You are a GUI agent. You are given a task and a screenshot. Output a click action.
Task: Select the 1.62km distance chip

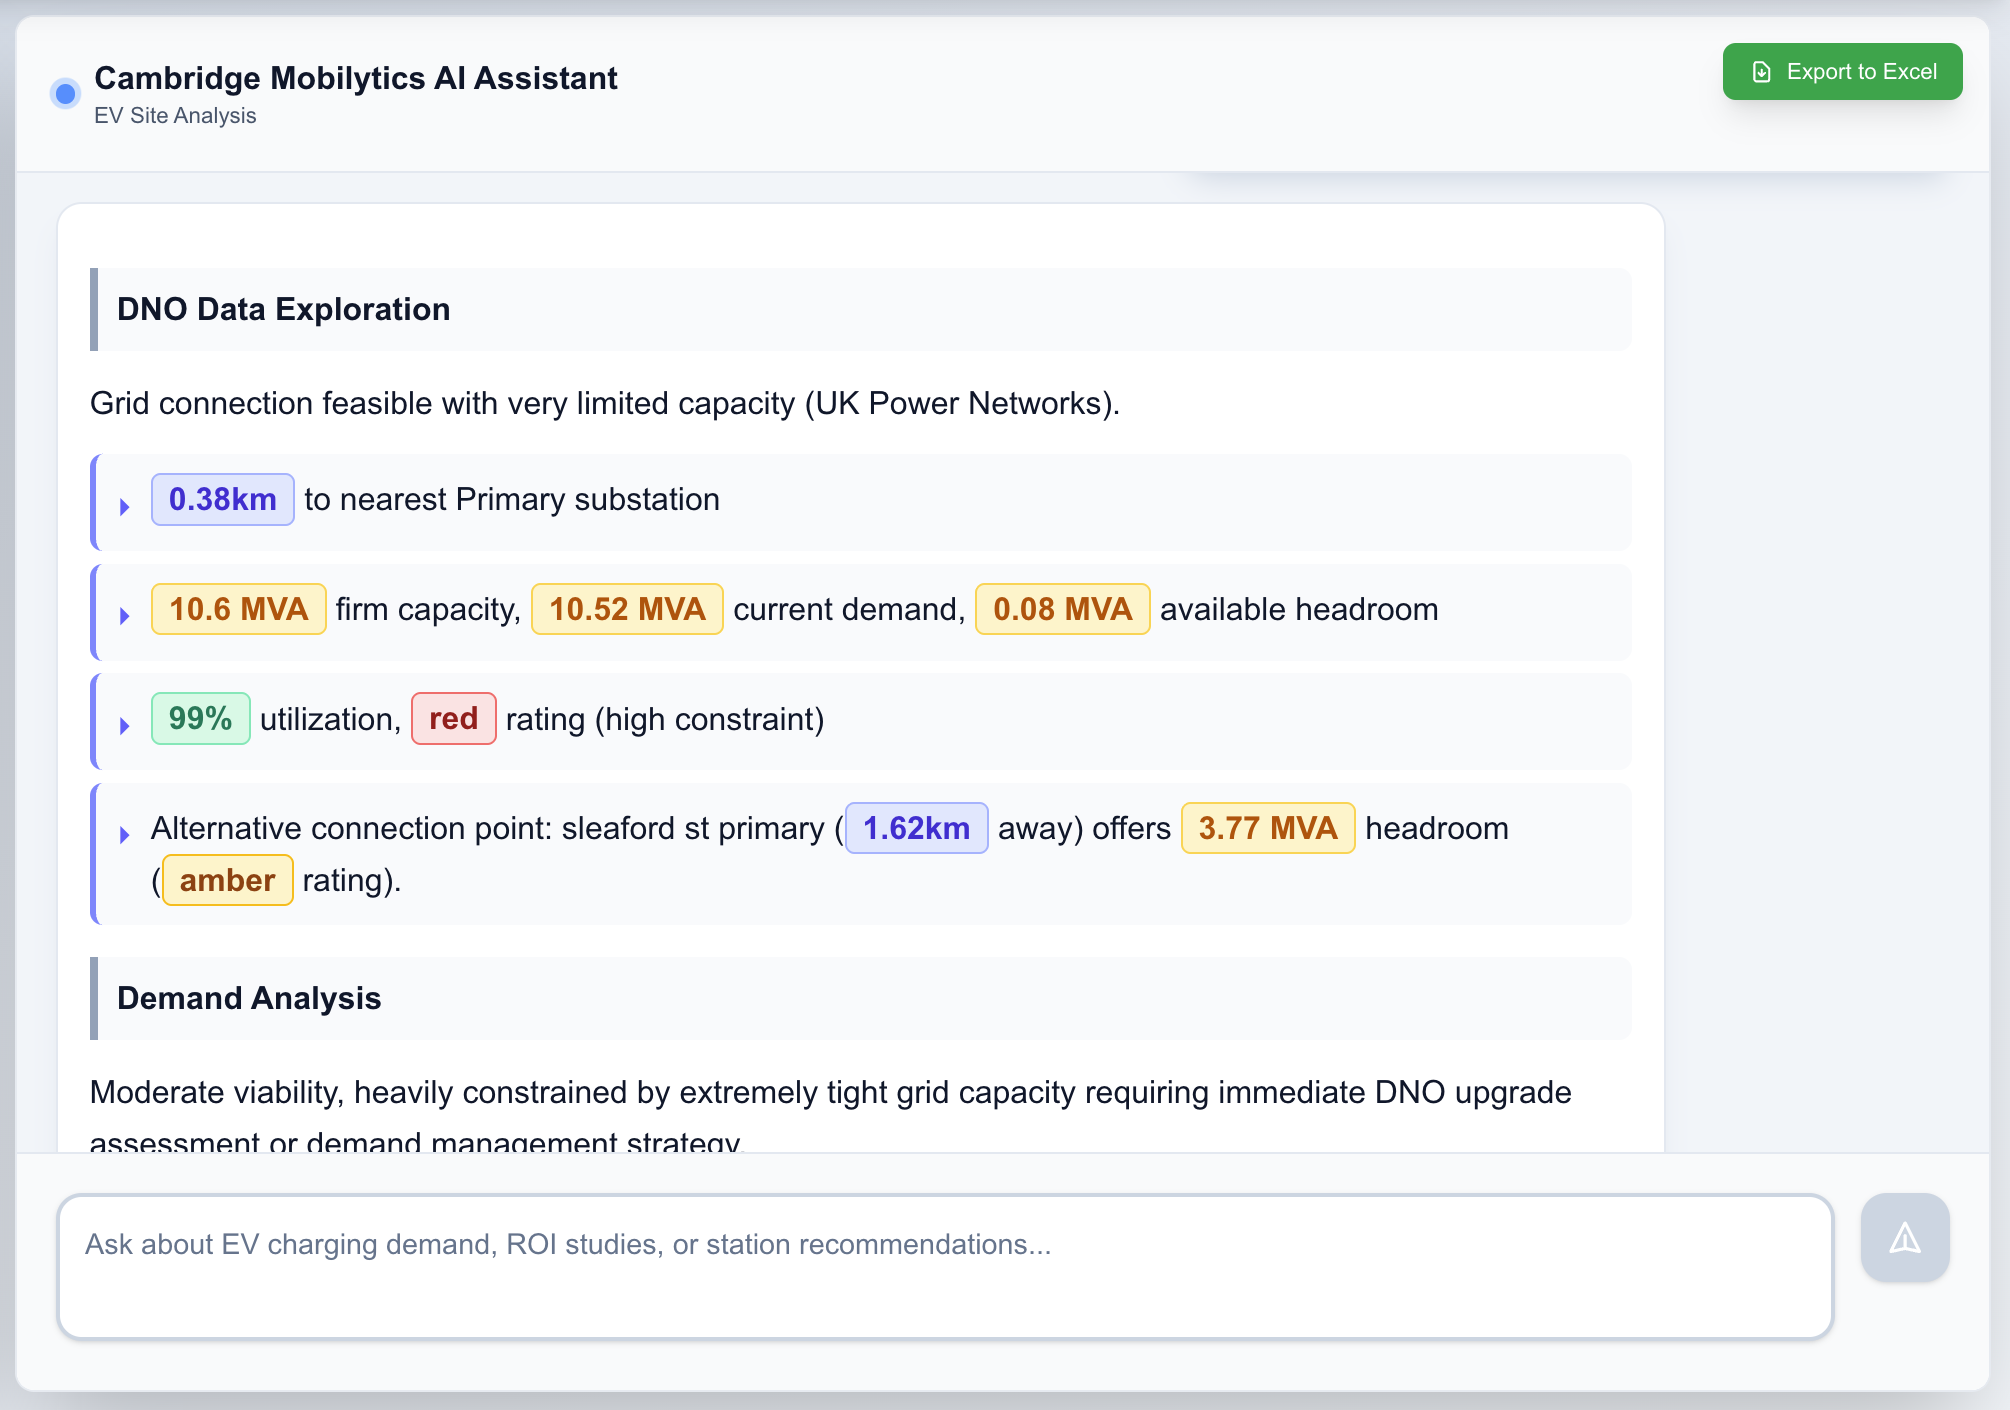click(916, 828)
